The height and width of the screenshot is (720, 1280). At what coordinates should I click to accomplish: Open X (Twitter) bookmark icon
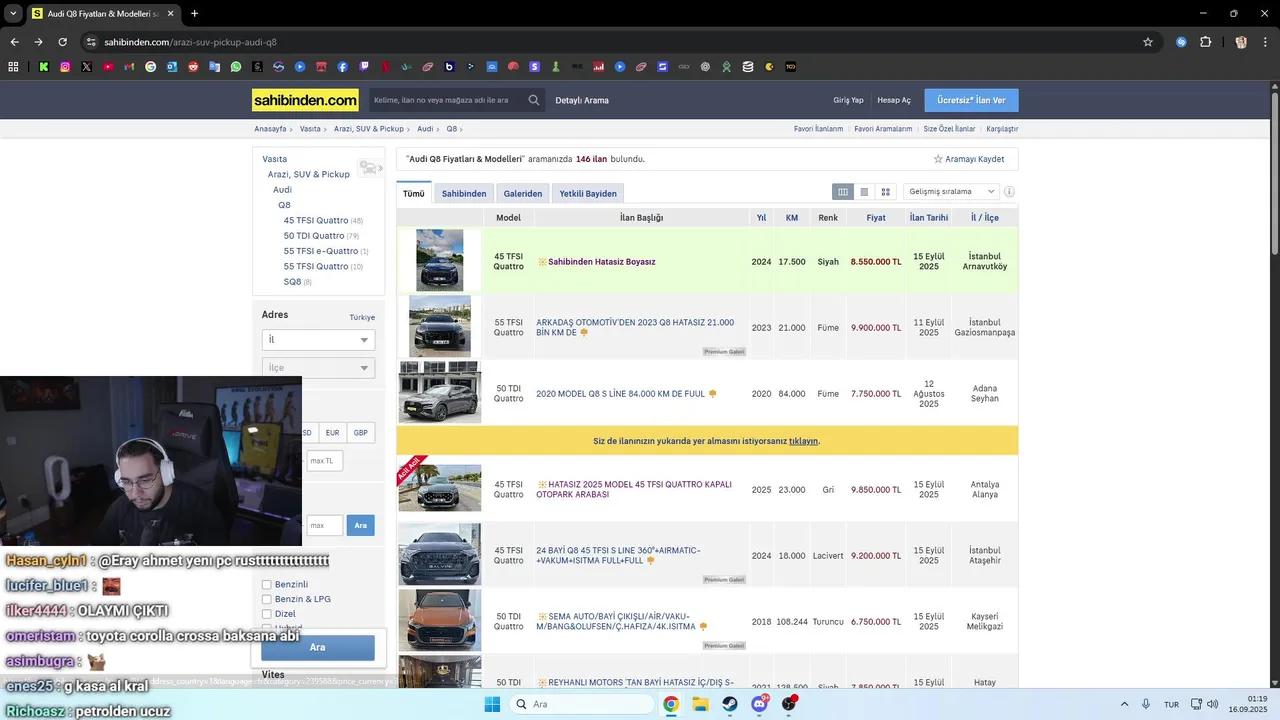click(x=87, y=67)
